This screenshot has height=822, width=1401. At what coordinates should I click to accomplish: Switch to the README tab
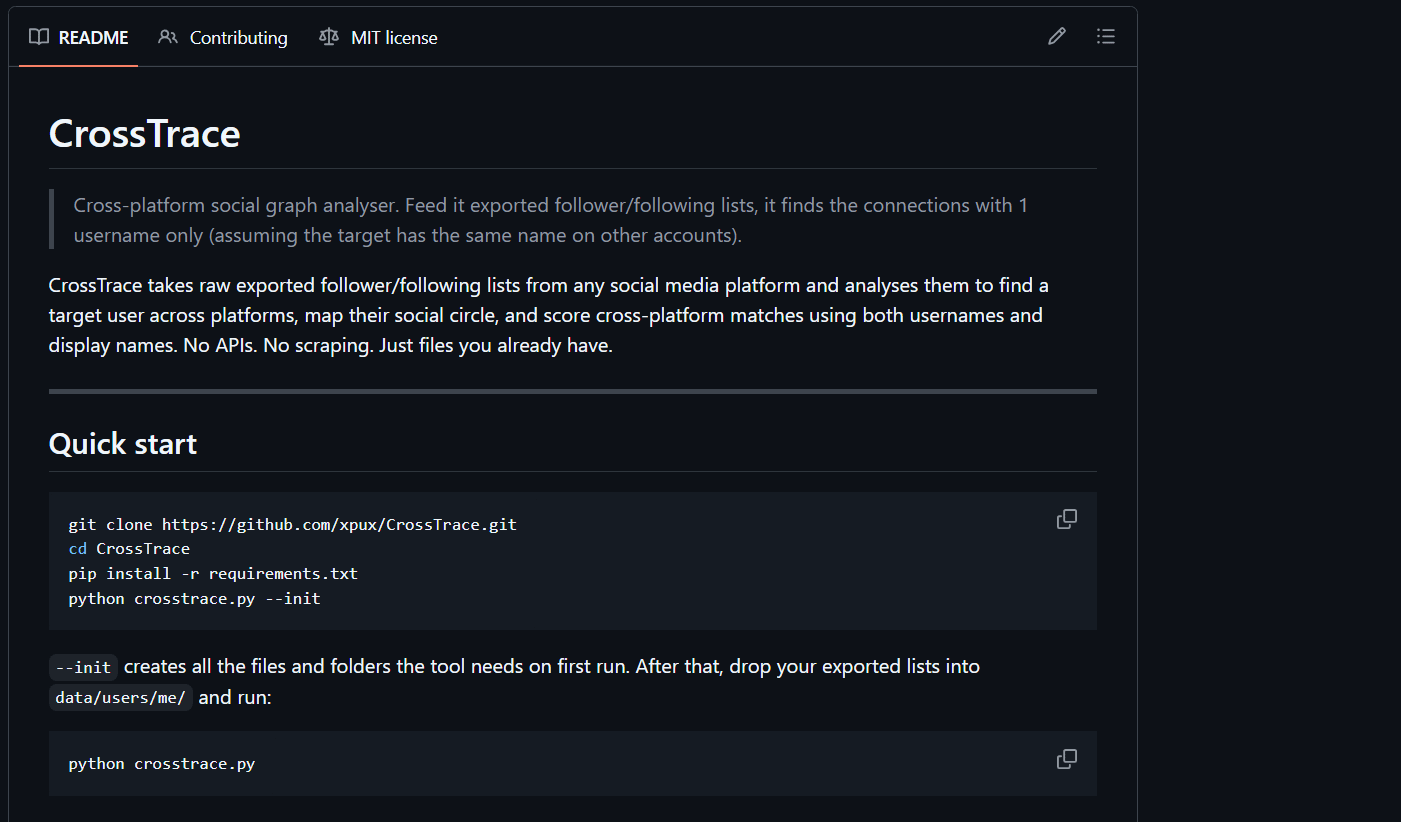click(x=79, y=38)
